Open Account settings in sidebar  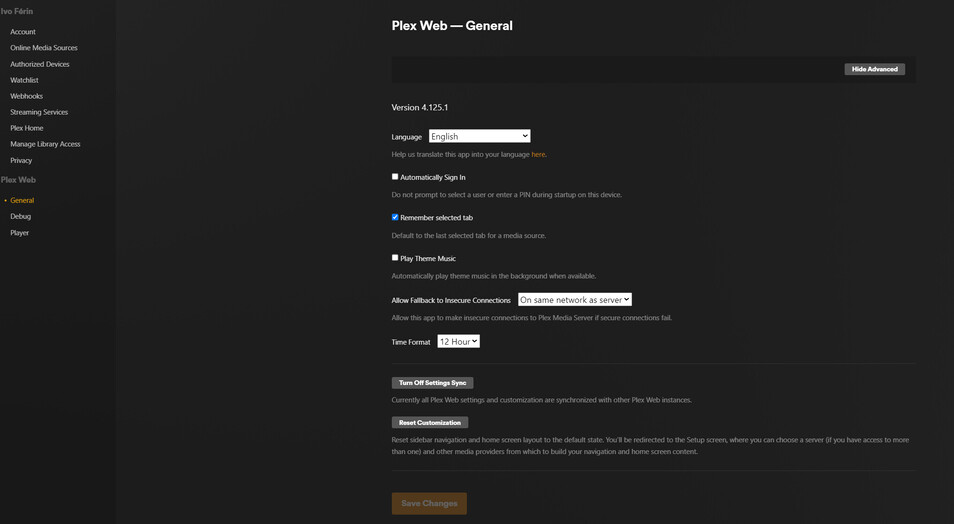point(23,32)
